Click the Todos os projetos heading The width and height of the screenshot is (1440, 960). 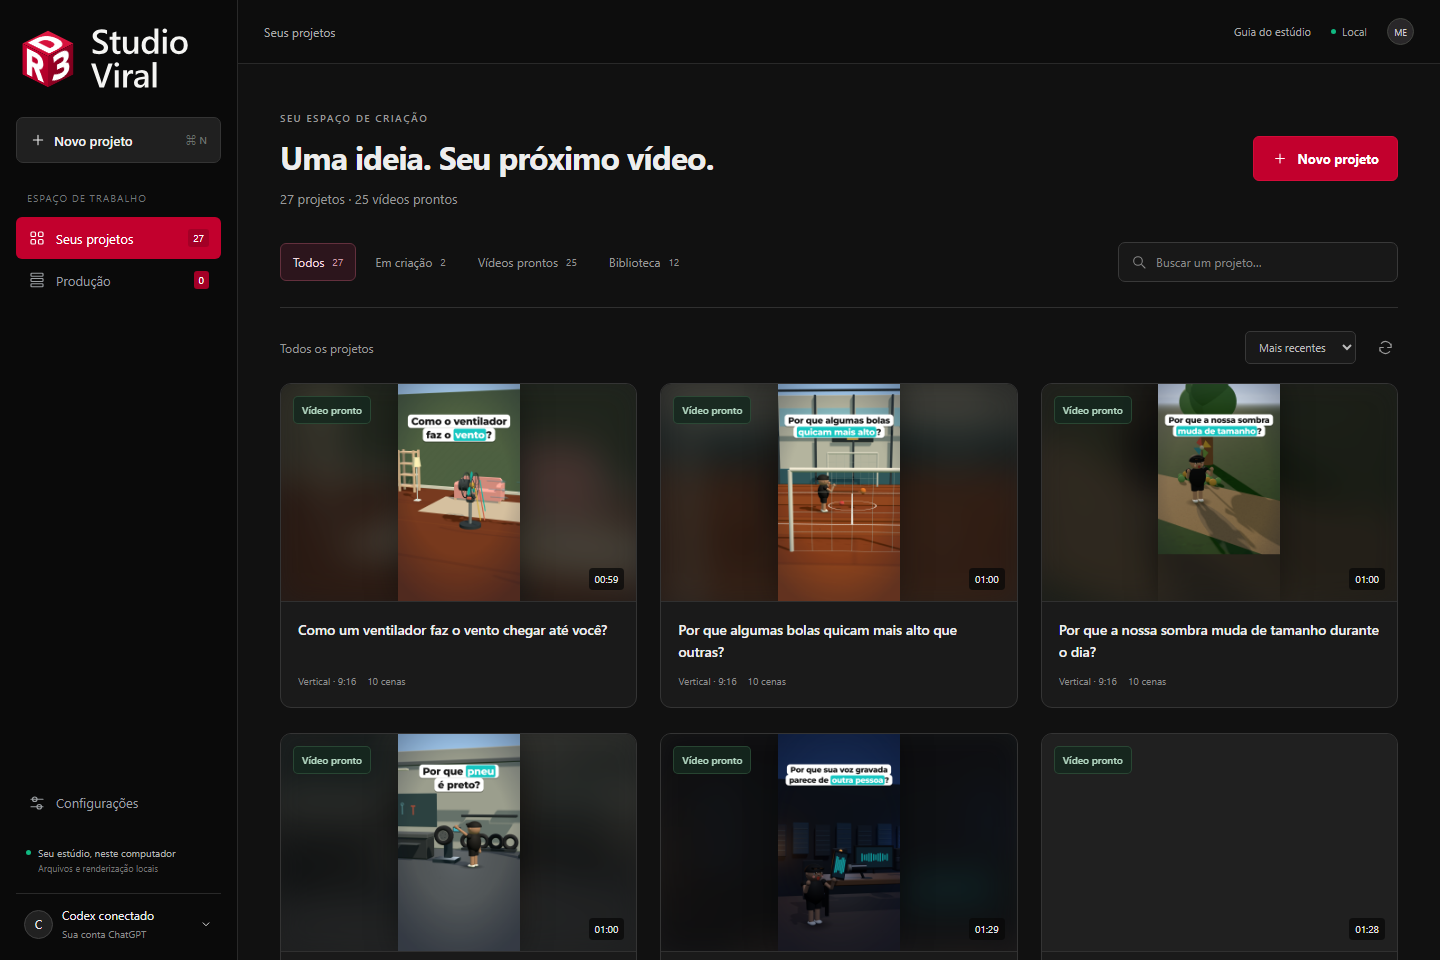point(327,348)
